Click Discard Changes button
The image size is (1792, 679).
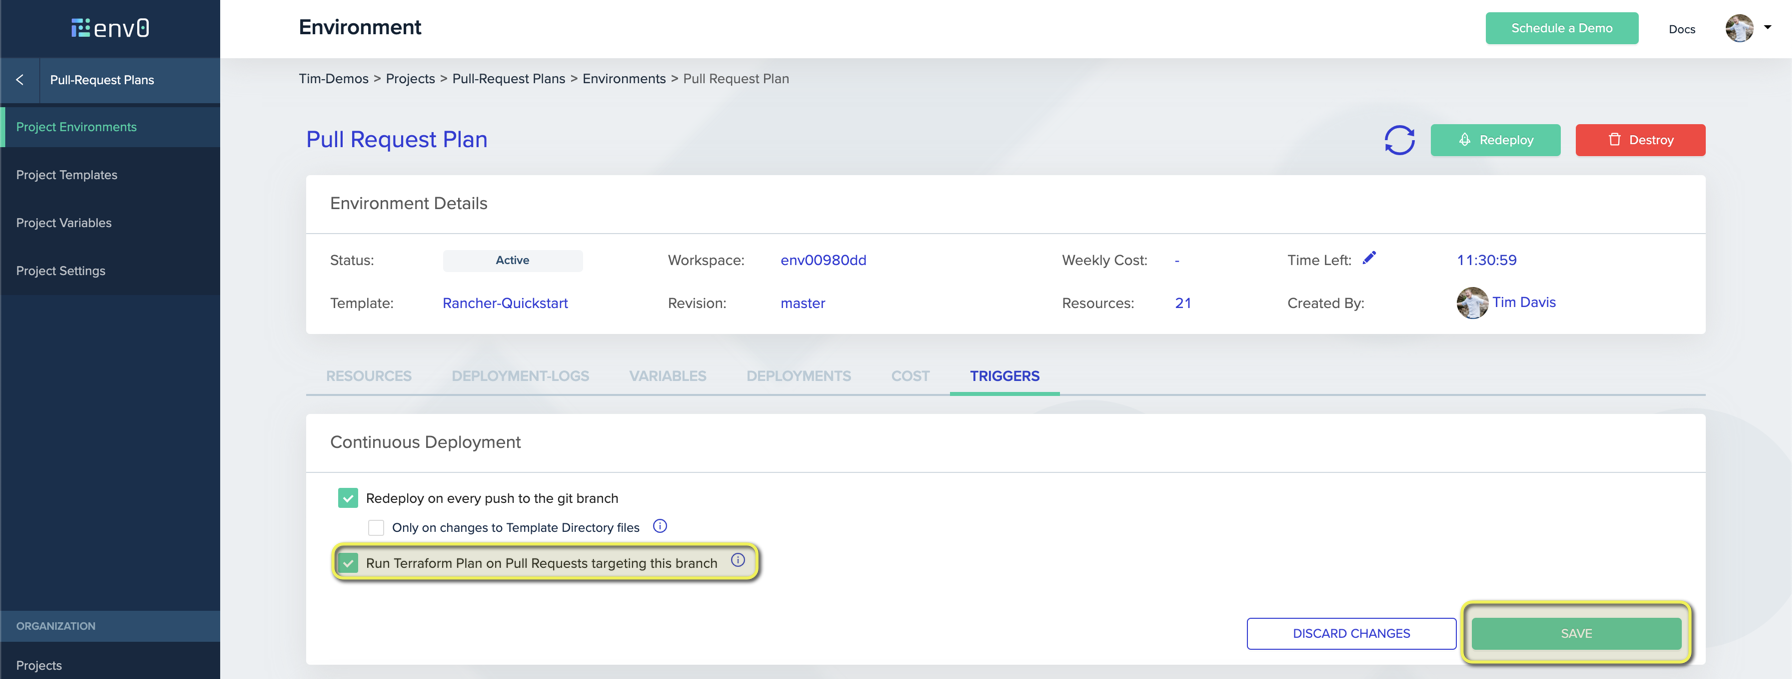coord(1351,633)
